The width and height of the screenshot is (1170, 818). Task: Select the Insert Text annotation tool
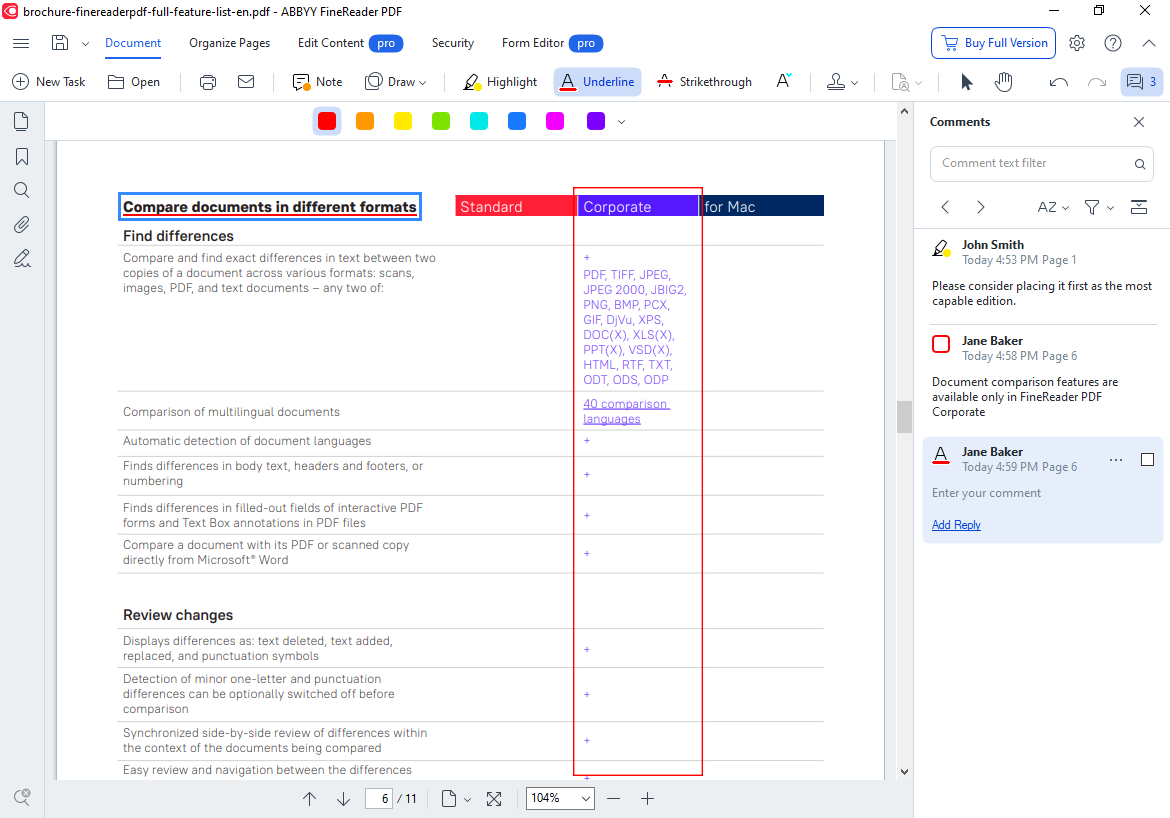783,81
